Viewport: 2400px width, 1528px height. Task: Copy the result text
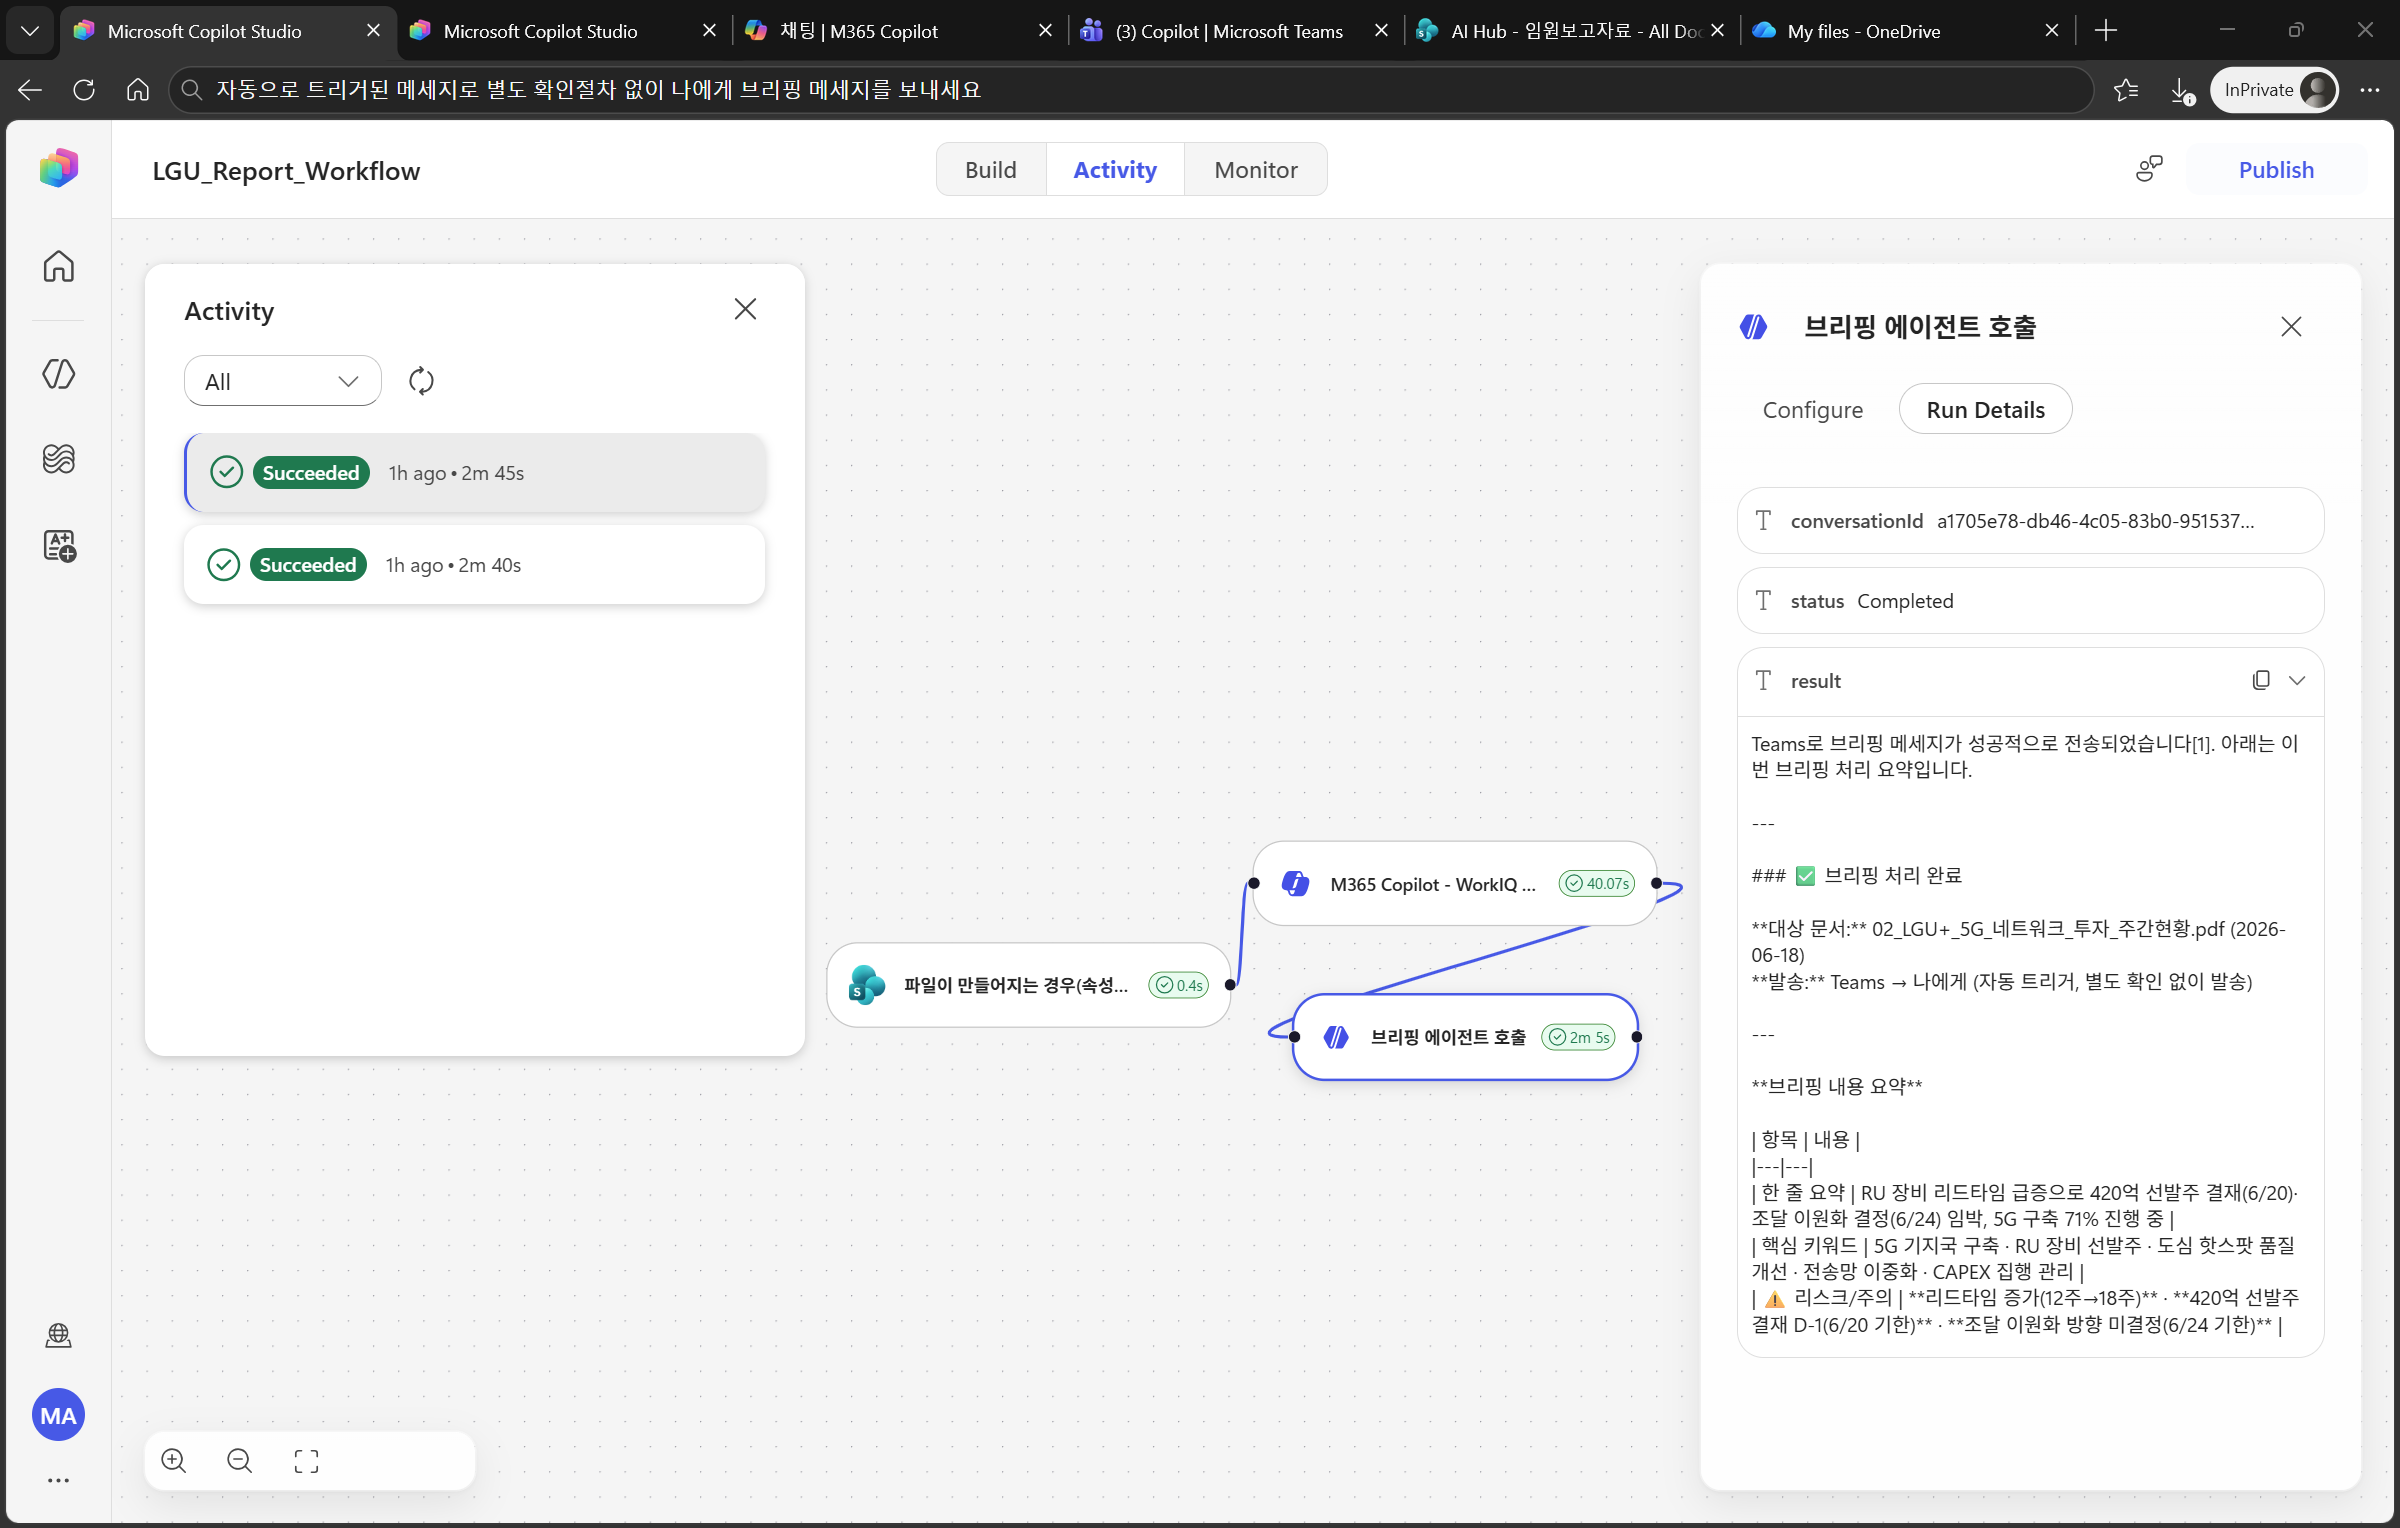point(2261,680)
